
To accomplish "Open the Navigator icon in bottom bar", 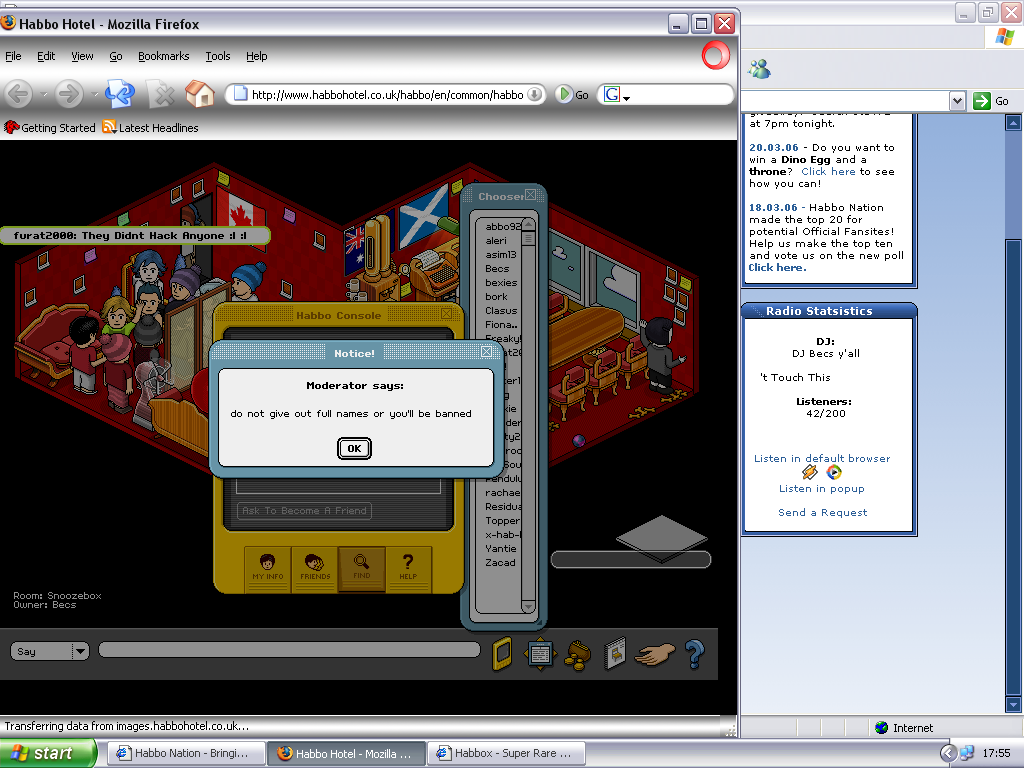I will tap(540, 654).
